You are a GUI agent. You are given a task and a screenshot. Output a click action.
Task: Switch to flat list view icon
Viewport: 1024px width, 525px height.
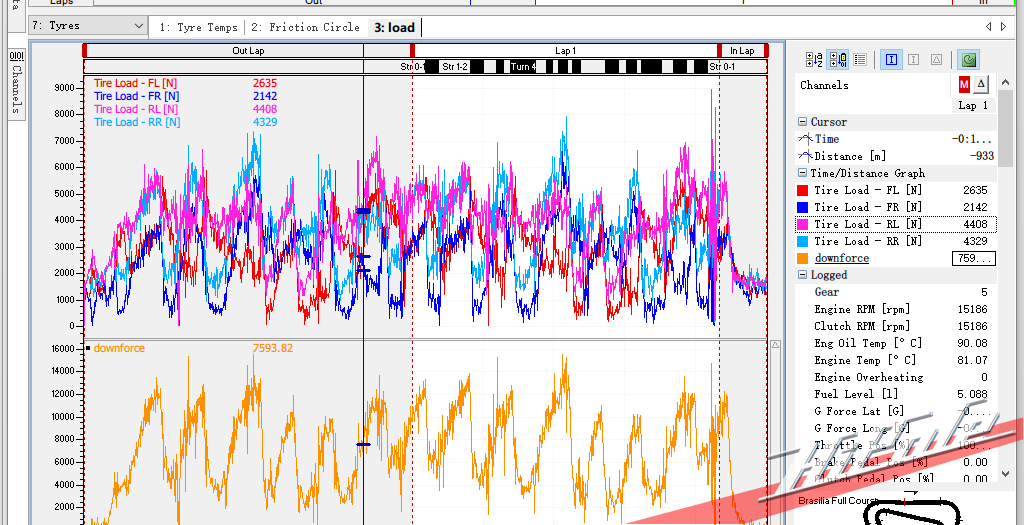coord(860,60)
